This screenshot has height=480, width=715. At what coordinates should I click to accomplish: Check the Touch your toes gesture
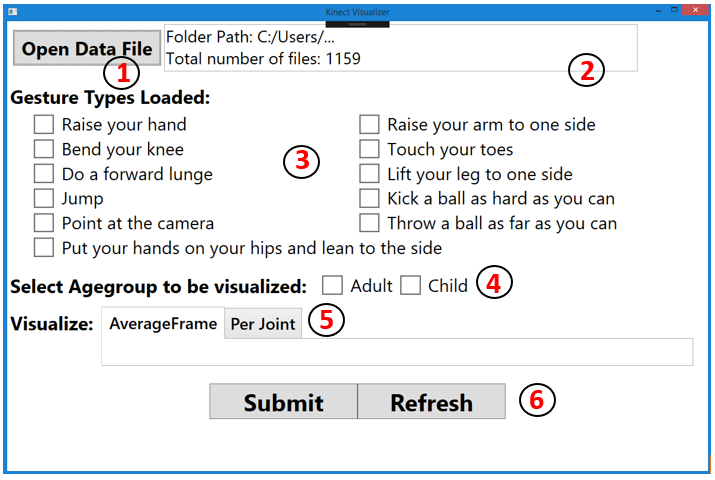pos(370,149)
